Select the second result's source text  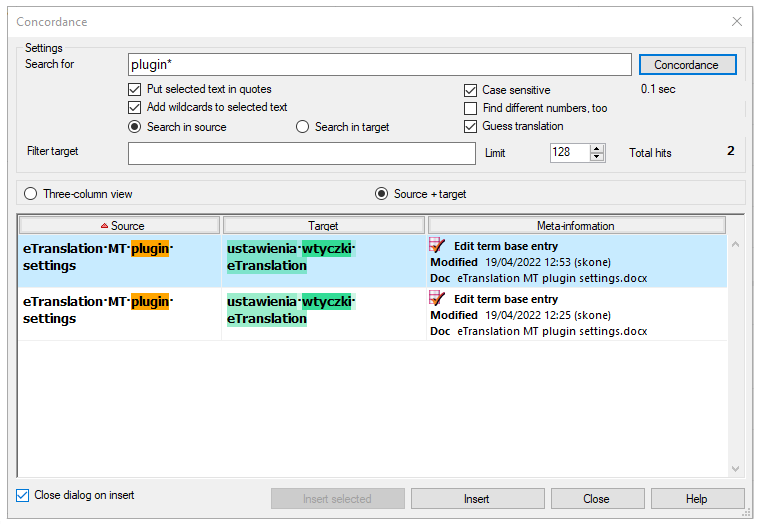click(98, 310)
